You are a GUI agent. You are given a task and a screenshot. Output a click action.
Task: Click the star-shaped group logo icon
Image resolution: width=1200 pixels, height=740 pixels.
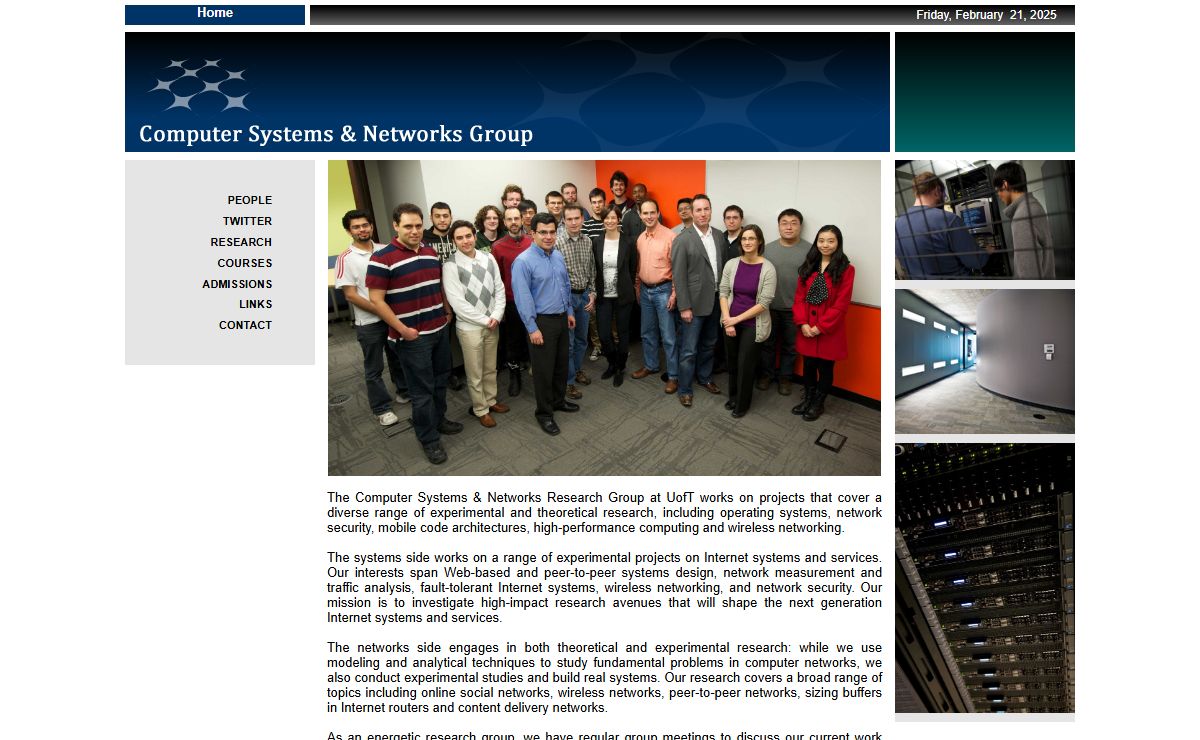click(199, 85)
